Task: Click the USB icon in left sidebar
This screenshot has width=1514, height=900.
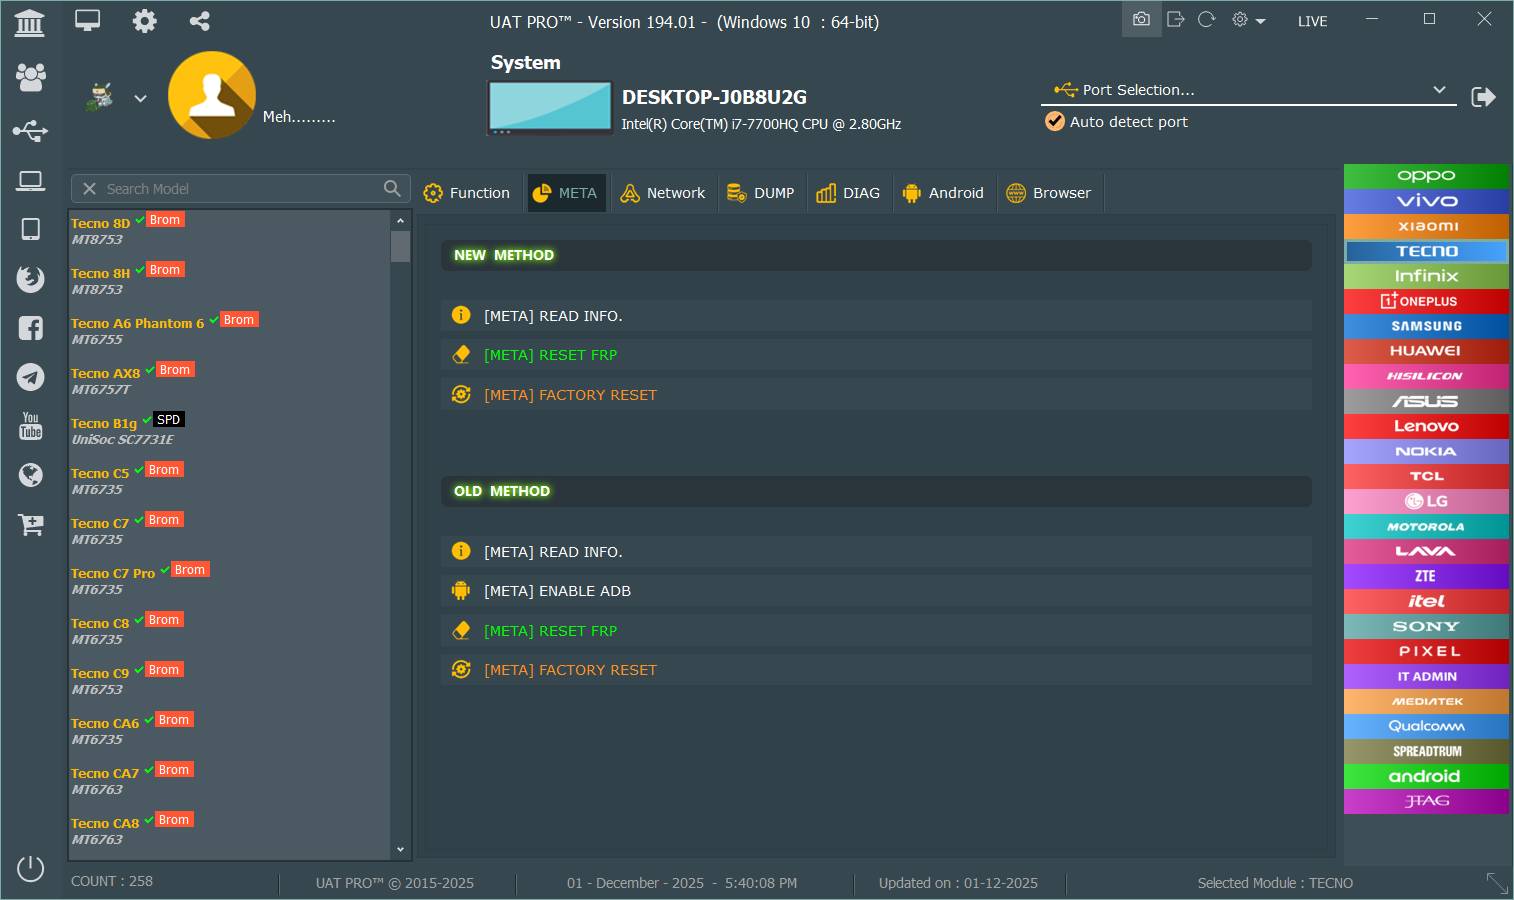Action: 31,131
